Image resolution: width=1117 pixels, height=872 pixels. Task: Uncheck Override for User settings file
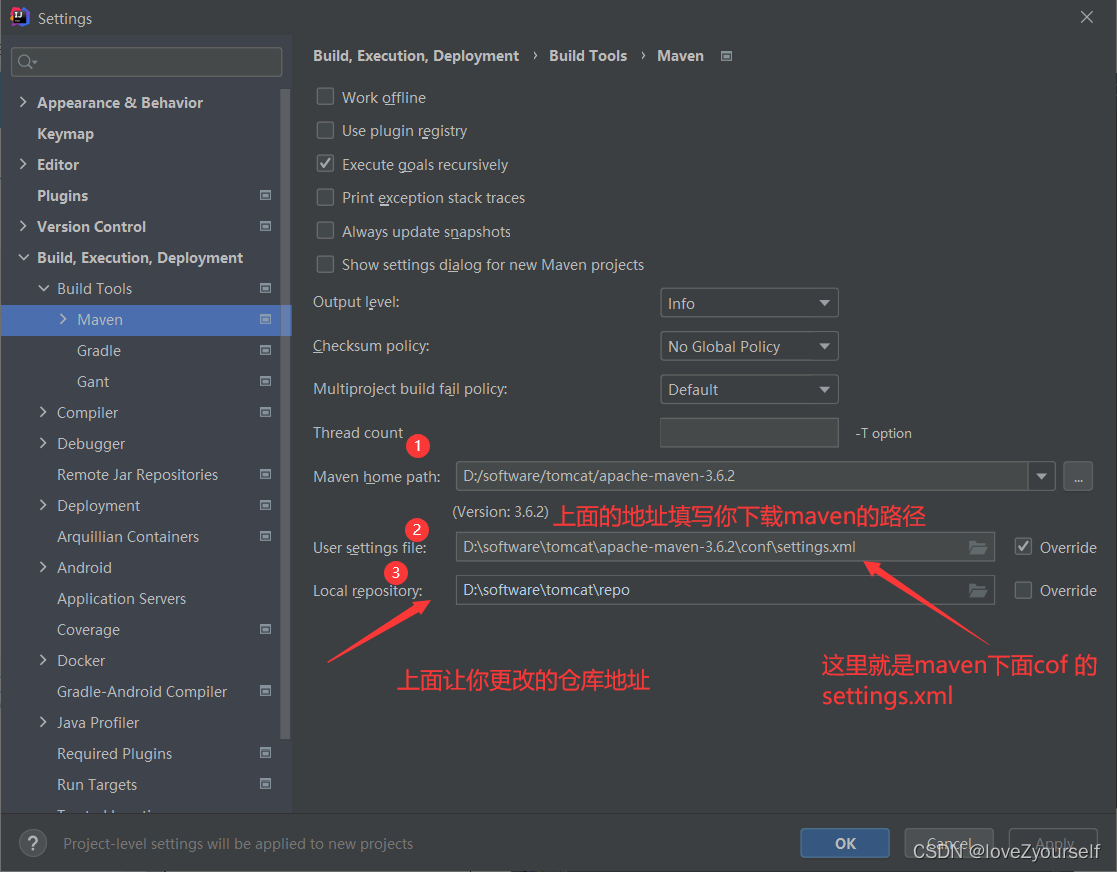click(x=1024, y=547)
